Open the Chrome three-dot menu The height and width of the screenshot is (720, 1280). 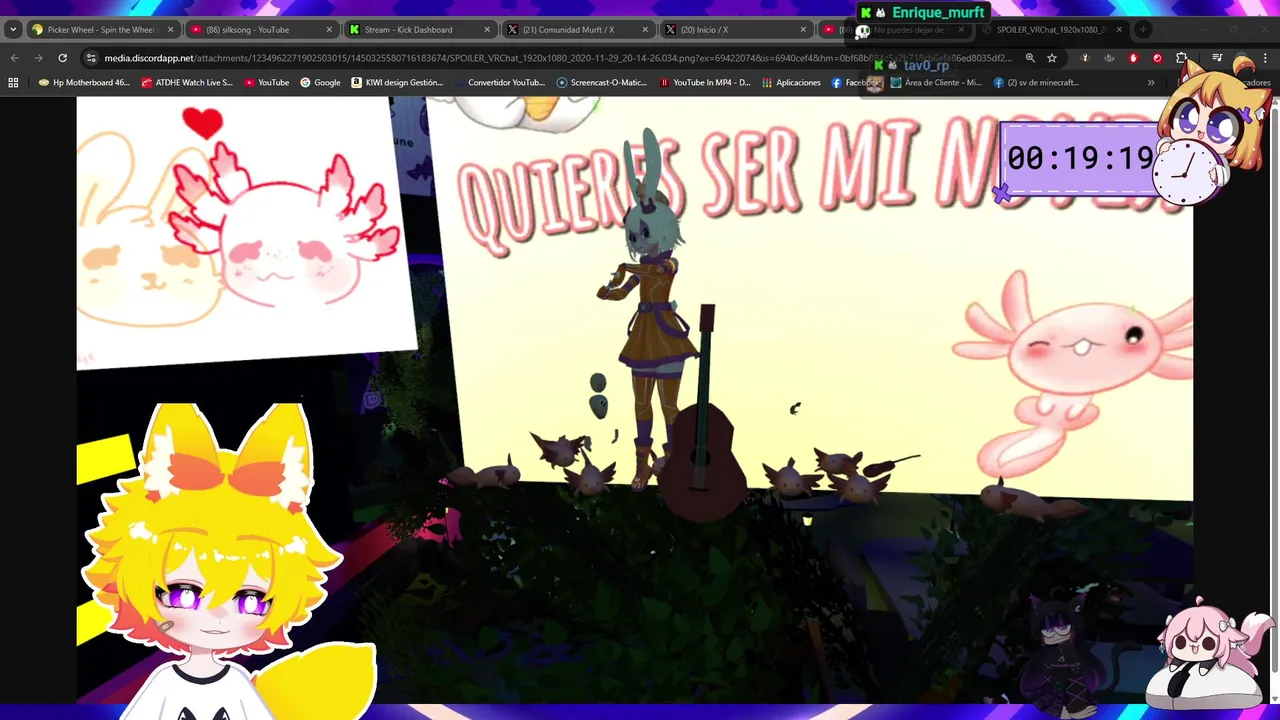tap(1265, 58)
